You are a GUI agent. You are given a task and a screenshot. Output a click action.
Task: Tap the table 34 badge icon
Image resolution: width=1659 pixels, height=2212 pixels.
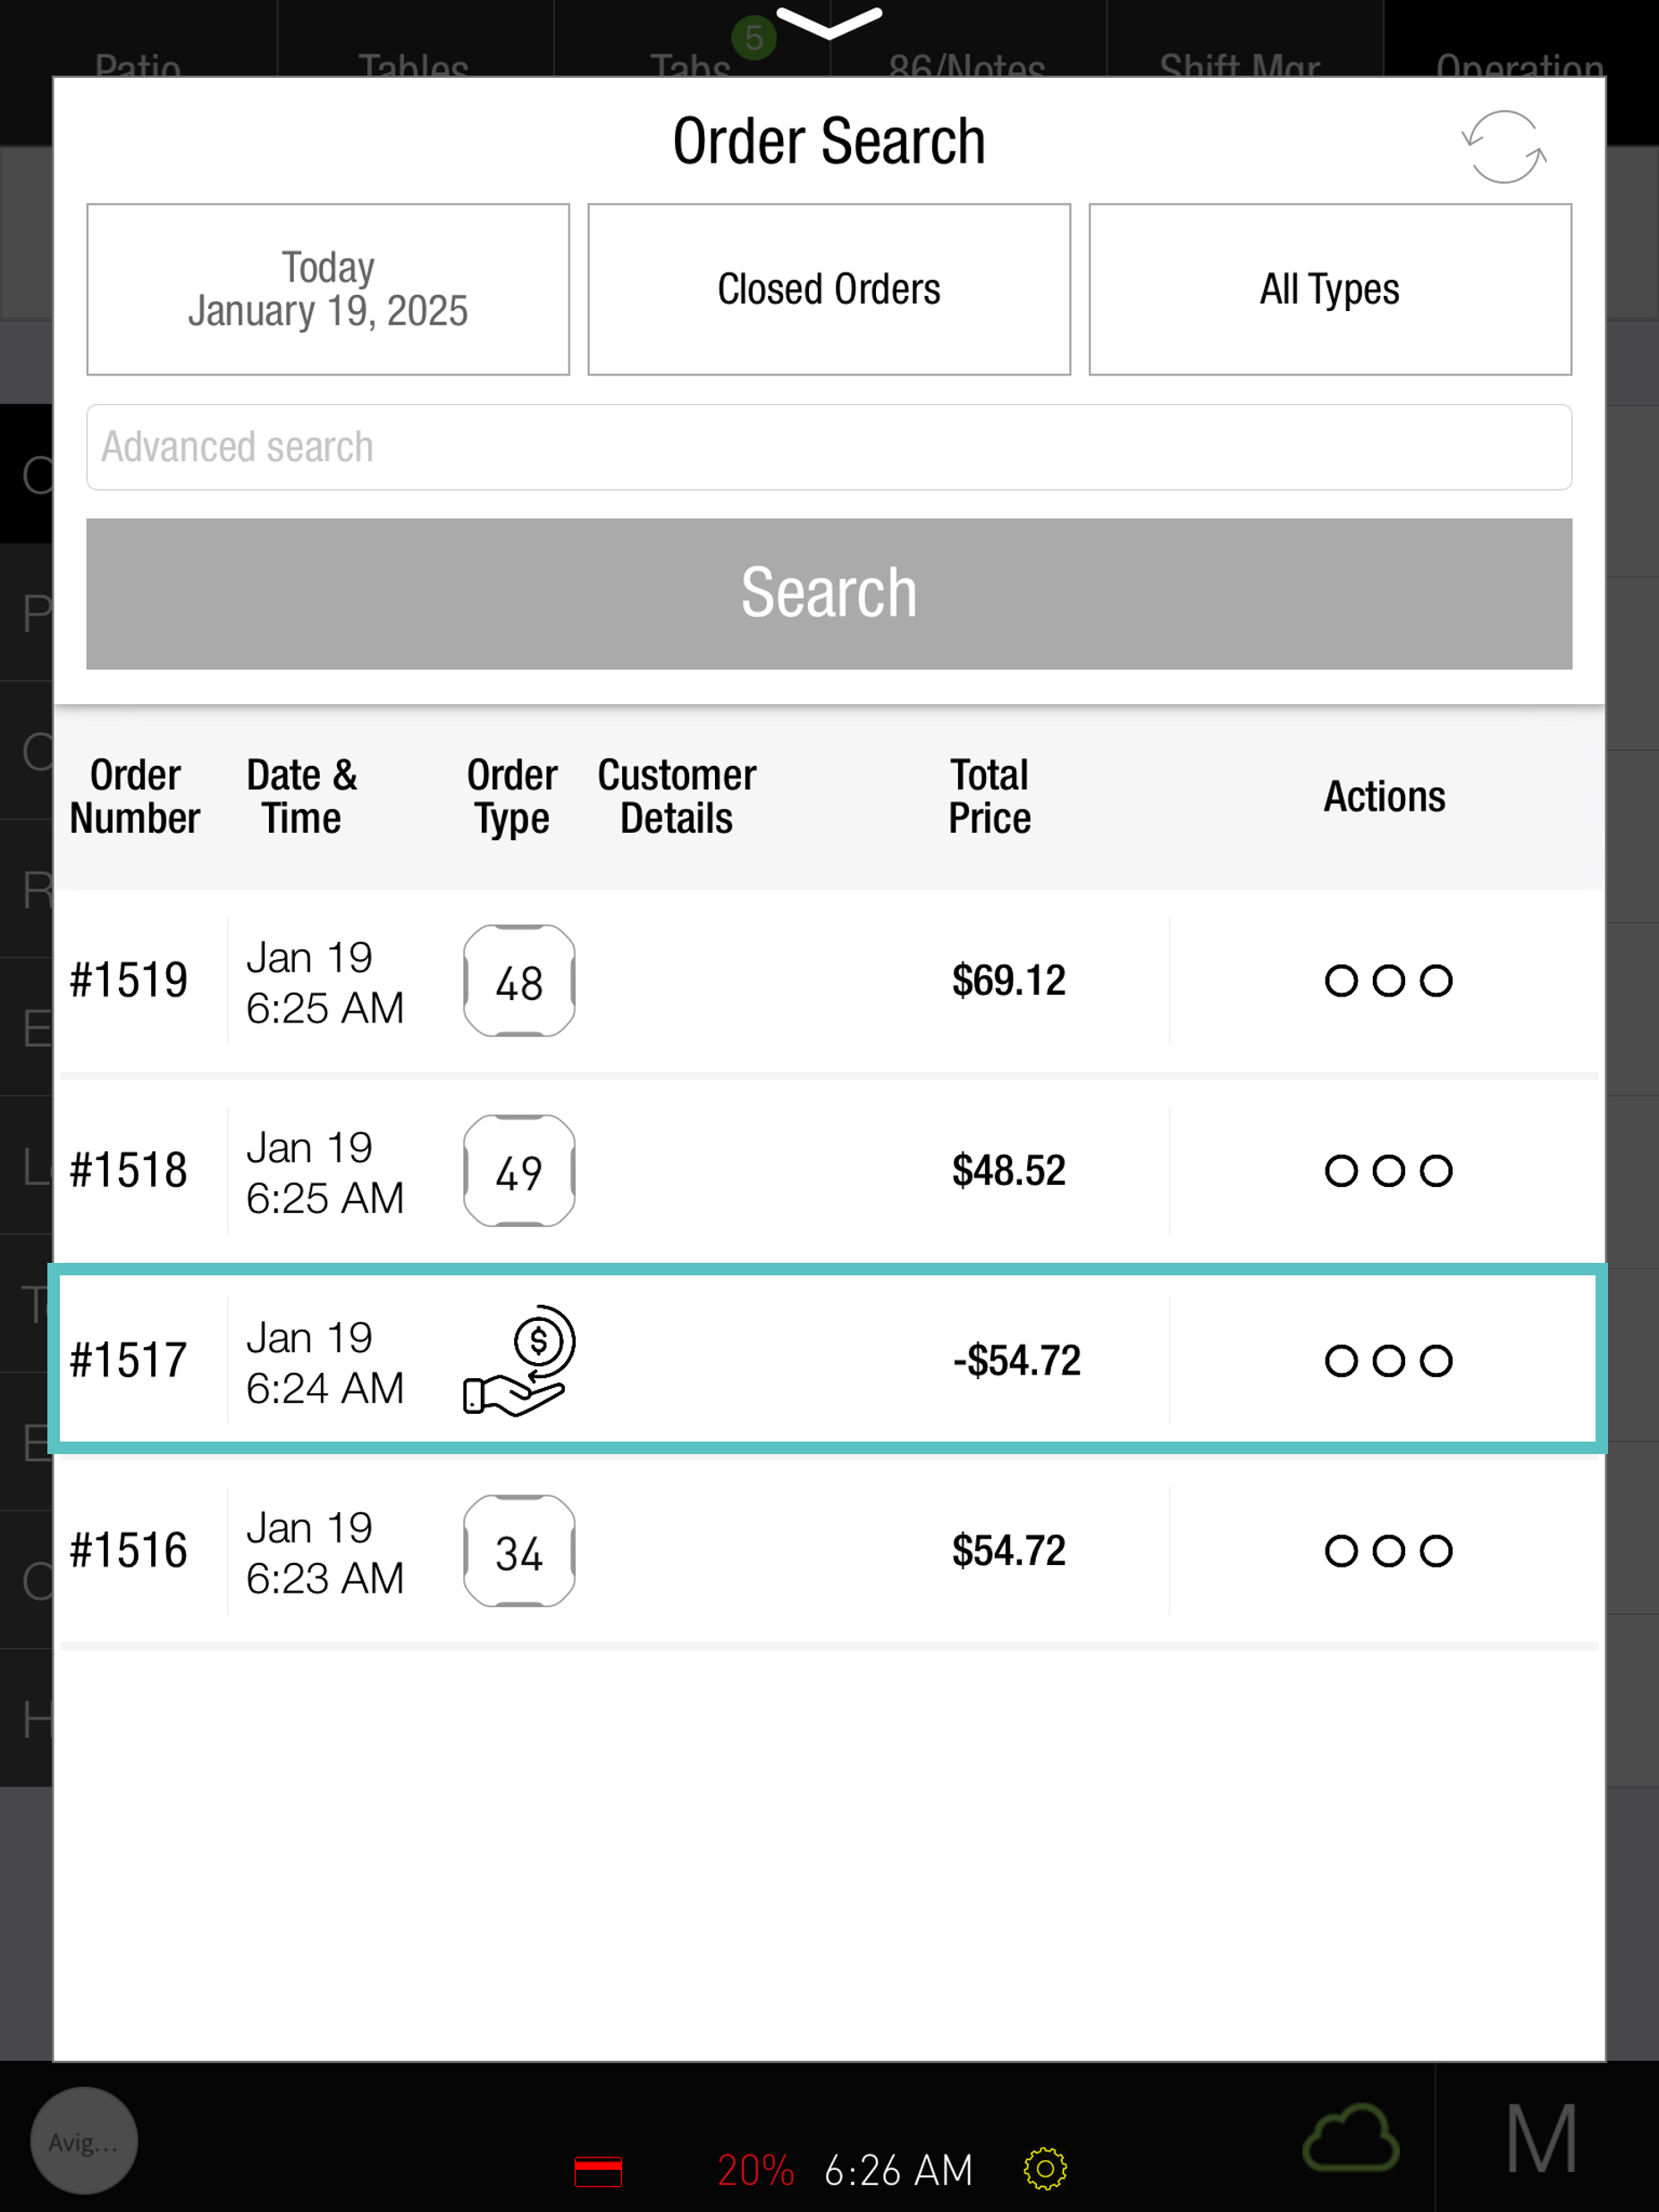(519, 1551)
